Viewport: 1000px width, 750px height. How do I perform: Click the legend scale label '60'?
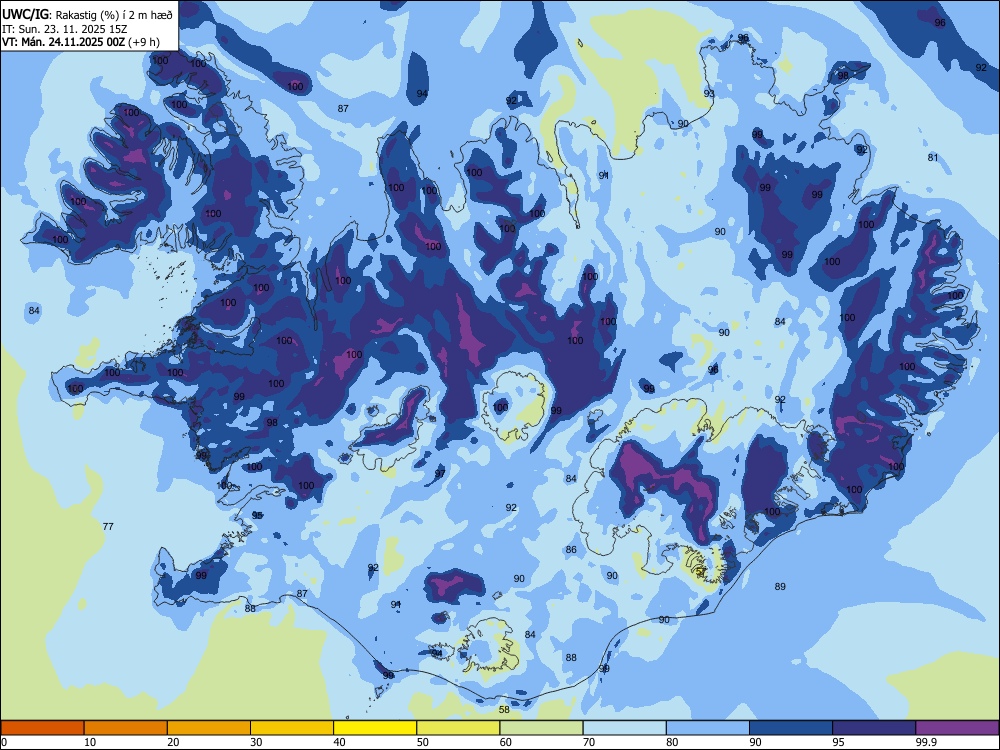coord(506,742)
